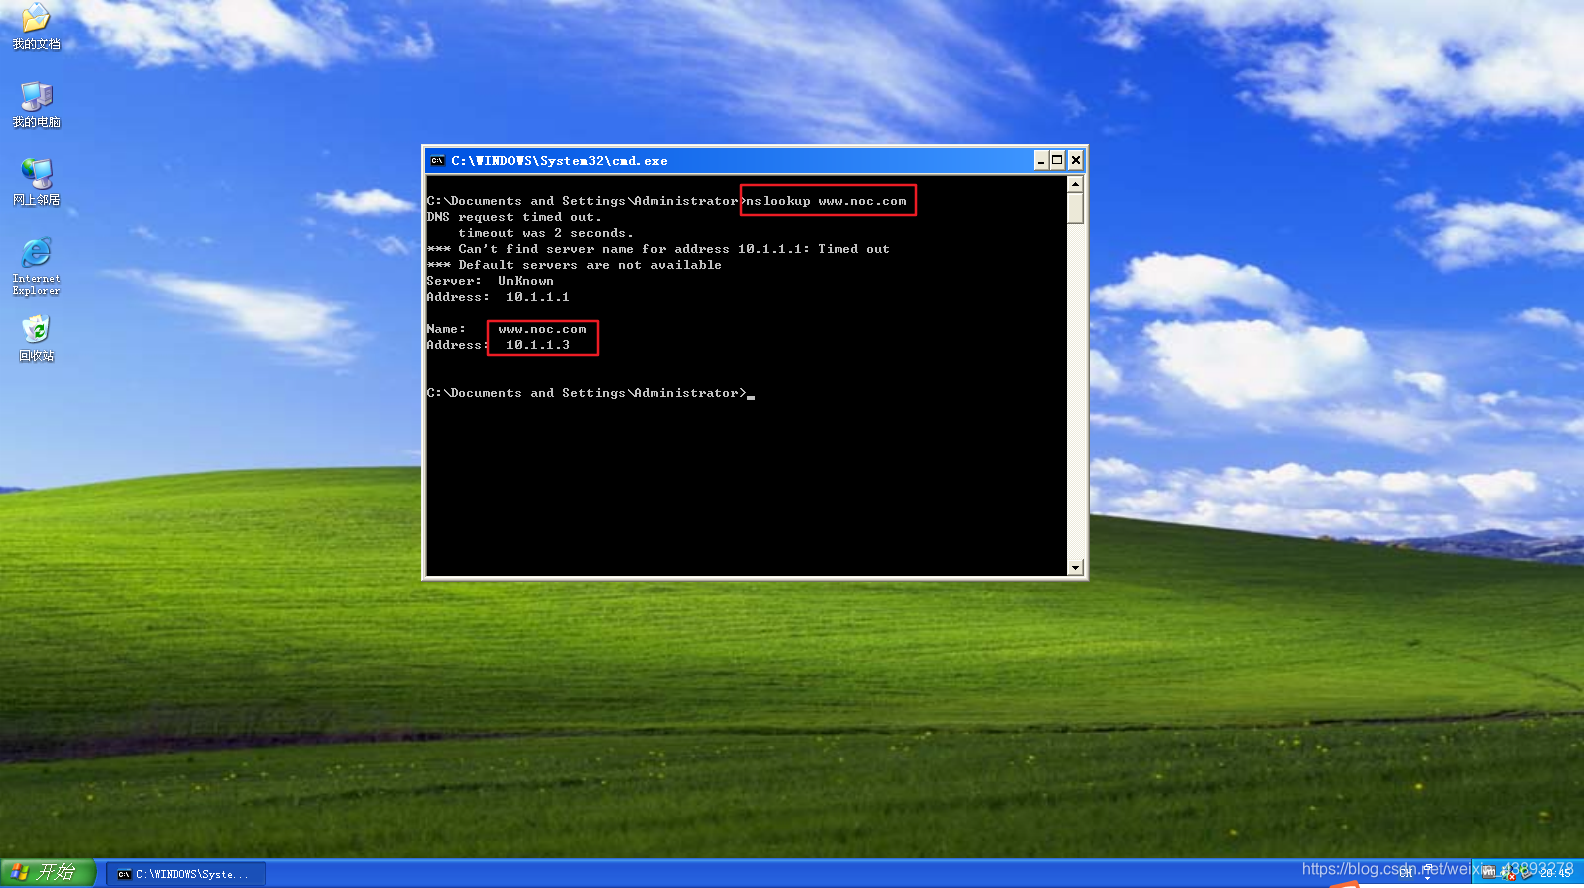Select the 我的电脑 desktop icon
This screenshot has height=888, width=1584.
pyautogui.click(x=36, y=105)
